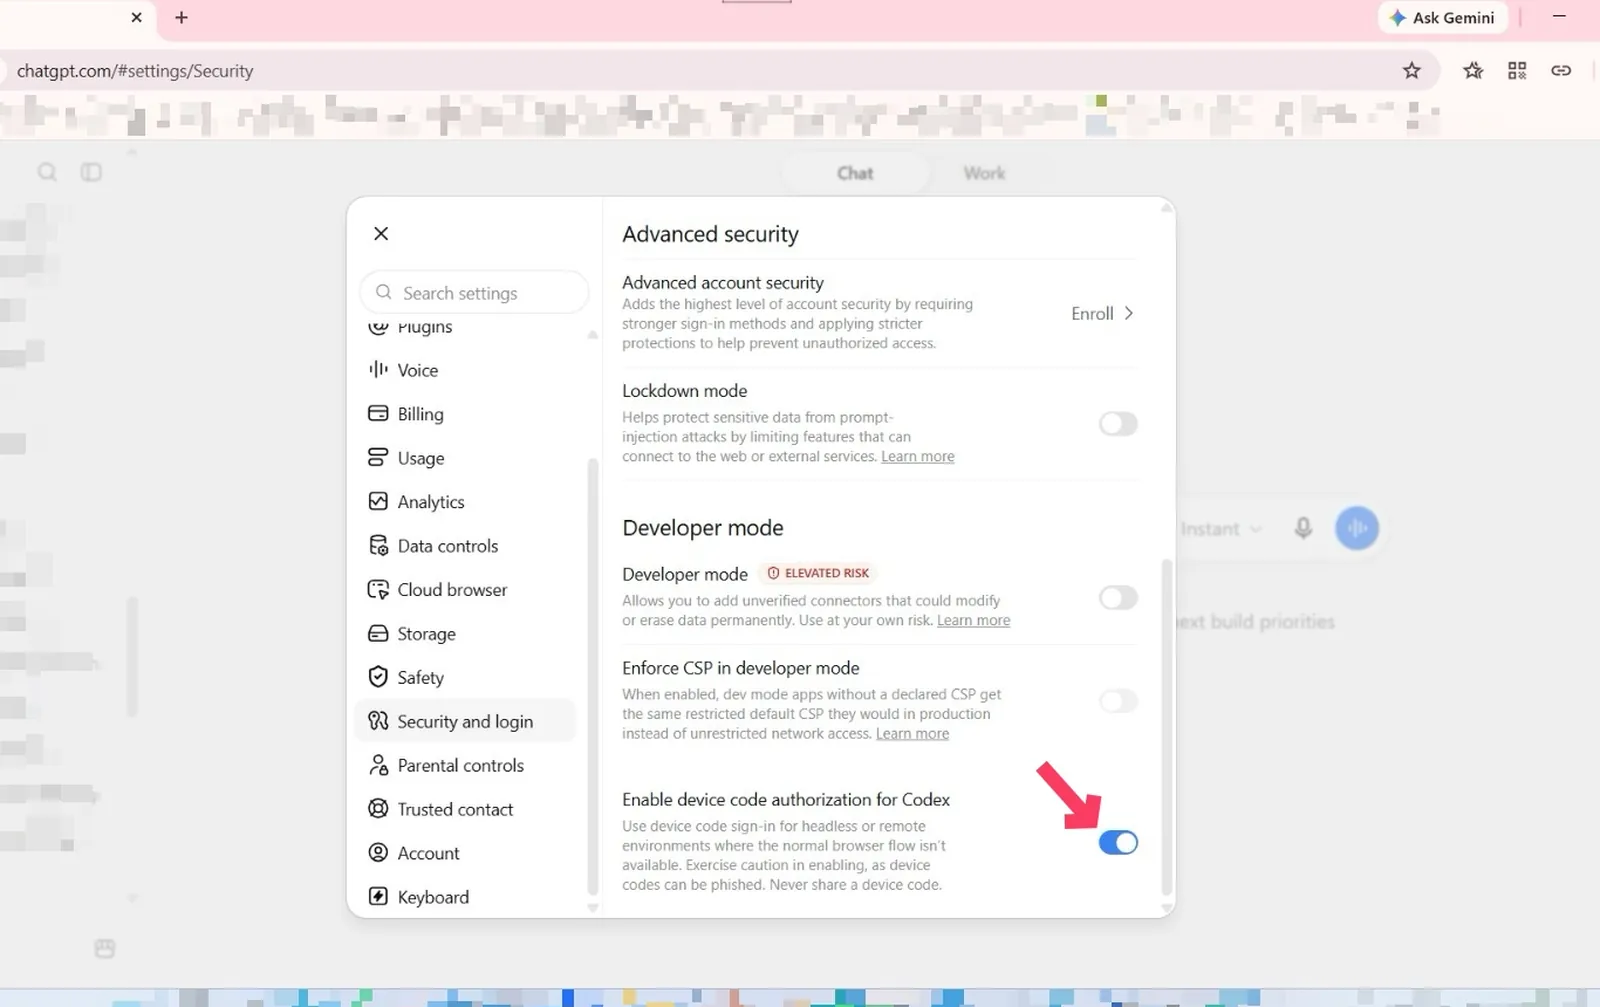1600x1007 pixels.
Task: Switch to the Work tab
Action: tap(984, 173)
